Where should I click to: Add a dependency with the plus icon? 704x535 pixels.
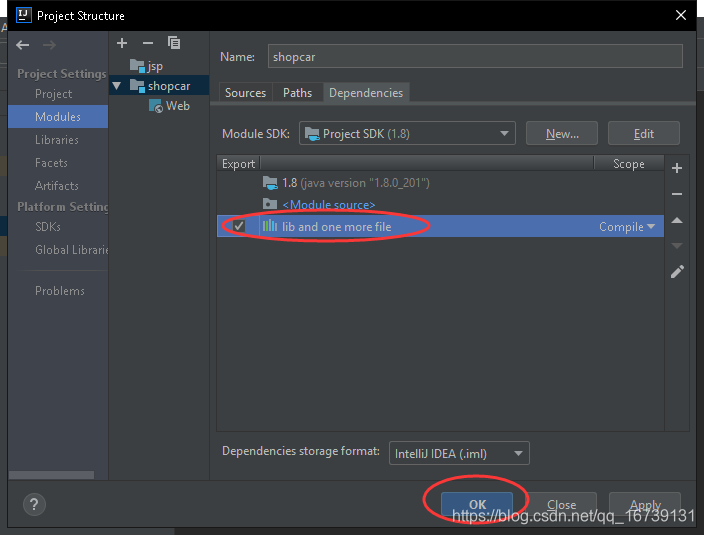pyautogui.click(x=677, y=168)
